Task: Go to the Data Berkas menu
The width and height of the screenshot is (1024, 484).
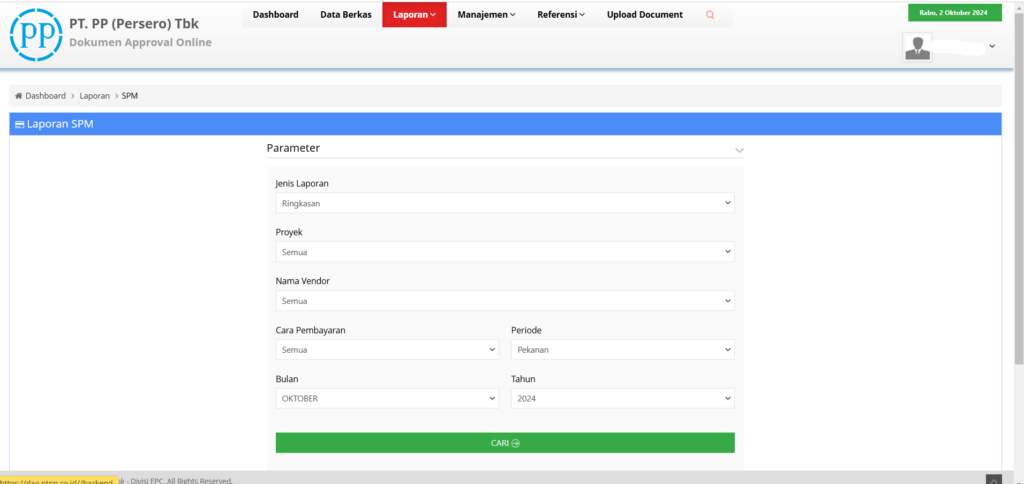Action: point(345,15)
